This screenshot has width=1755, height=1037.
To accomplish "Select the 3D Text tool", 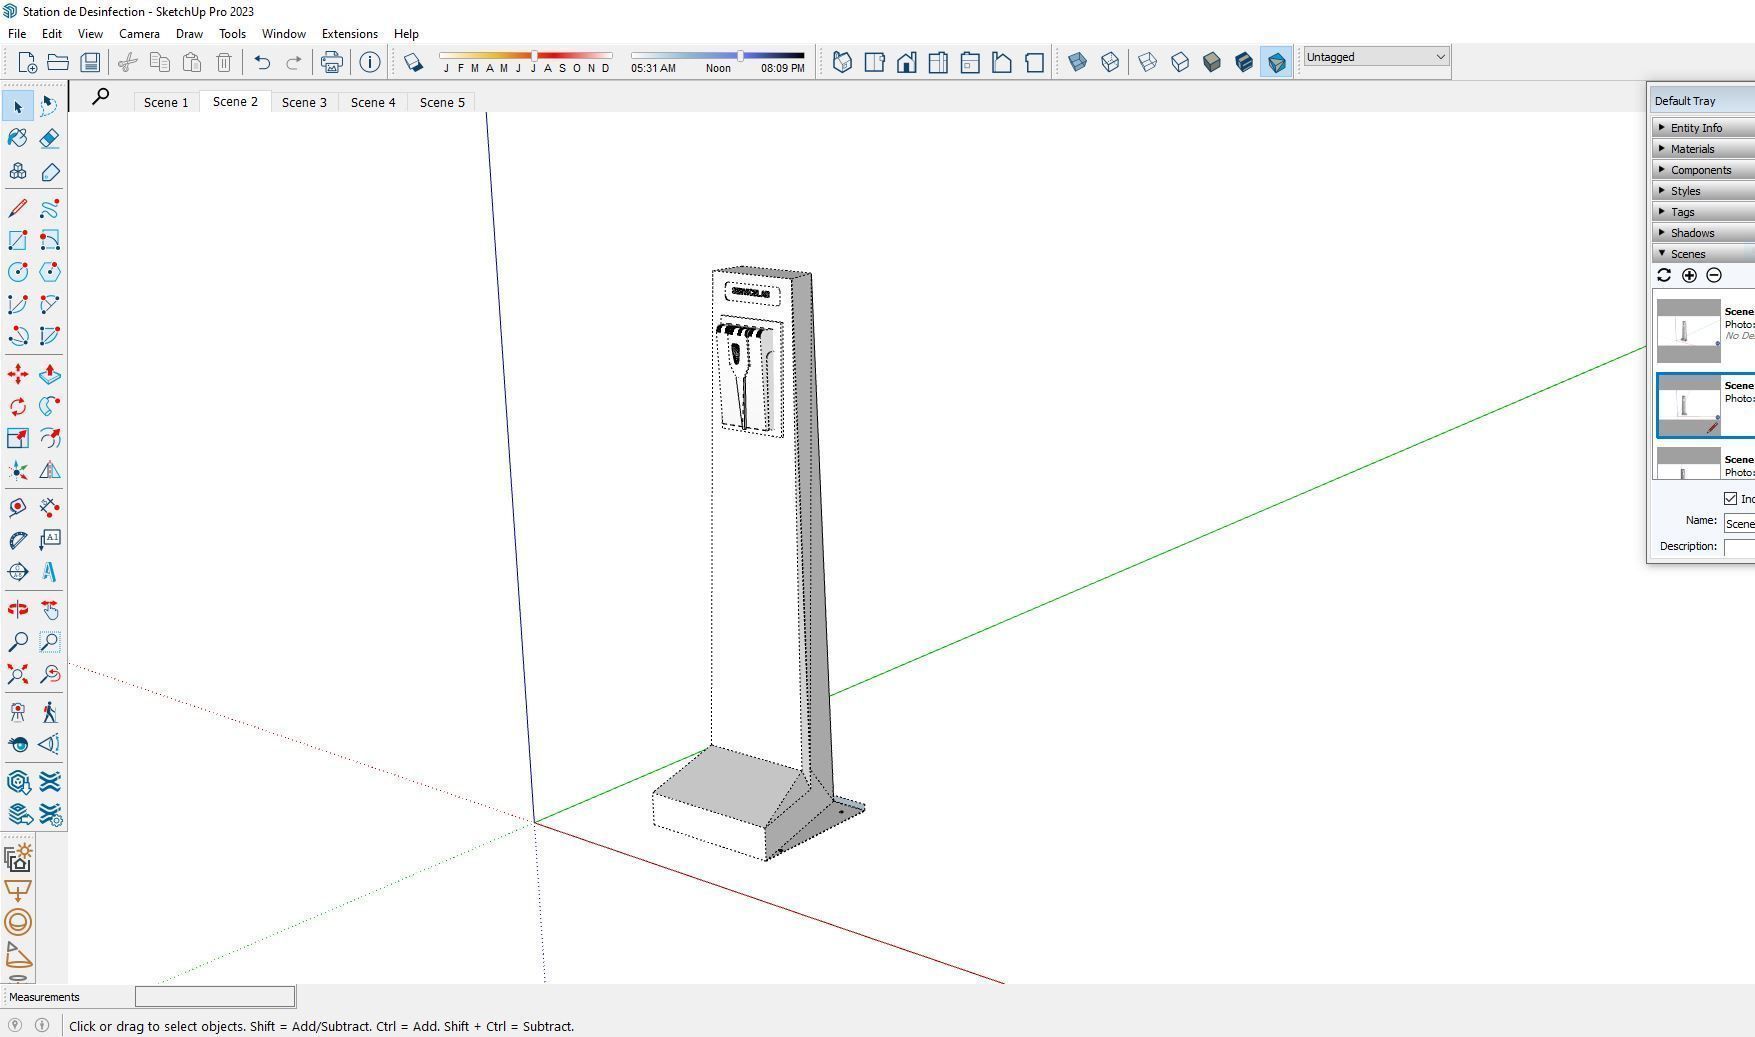I will pos(50,572).
